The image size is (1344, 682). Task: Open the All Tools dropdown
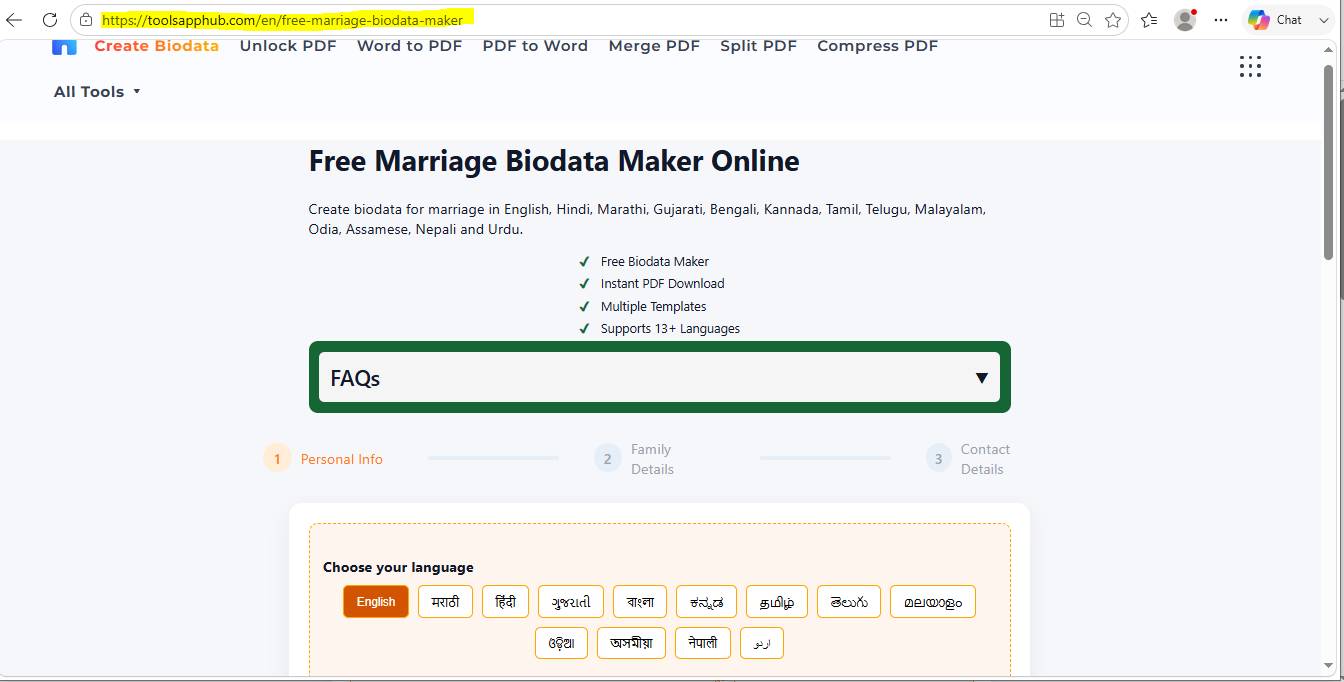pyautogui.click(x=97, y=91)
